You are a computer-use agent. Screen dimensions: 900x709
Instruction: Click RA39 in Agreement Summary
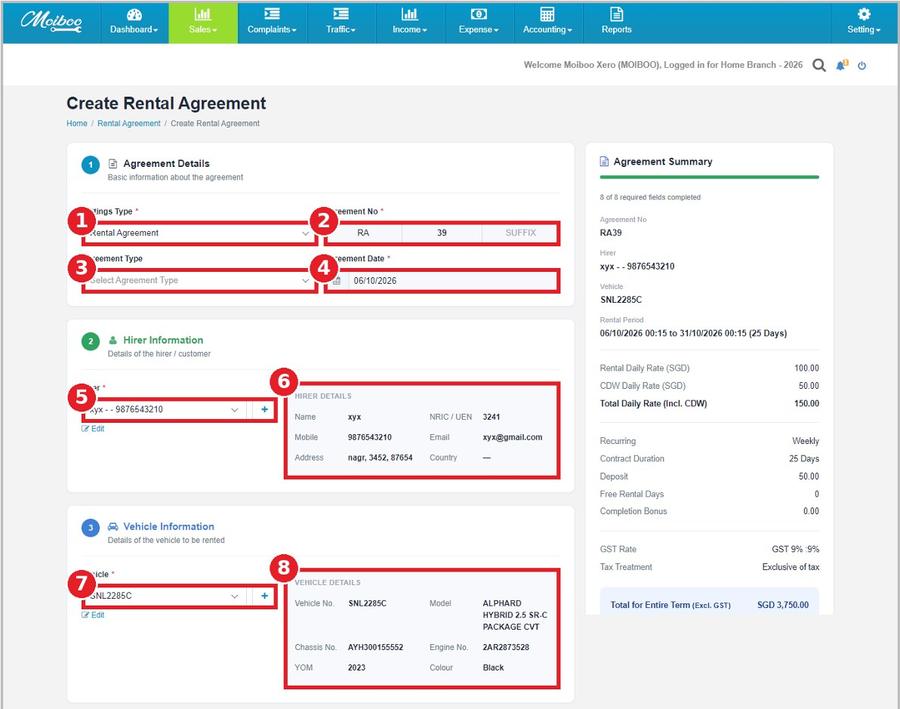611,233
